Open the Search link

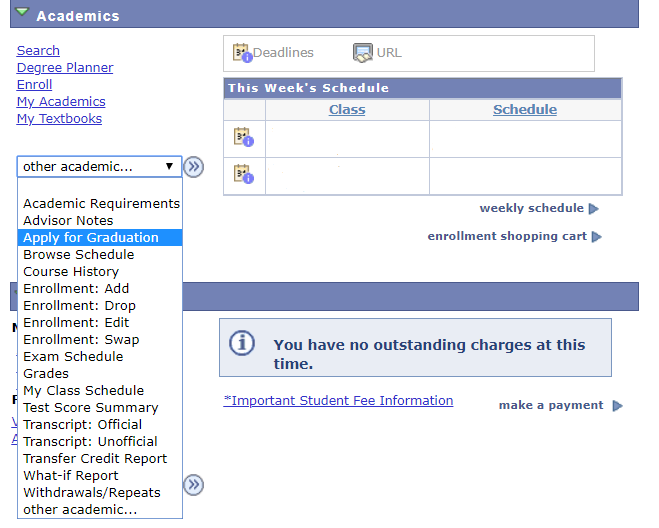pos(38,50)
